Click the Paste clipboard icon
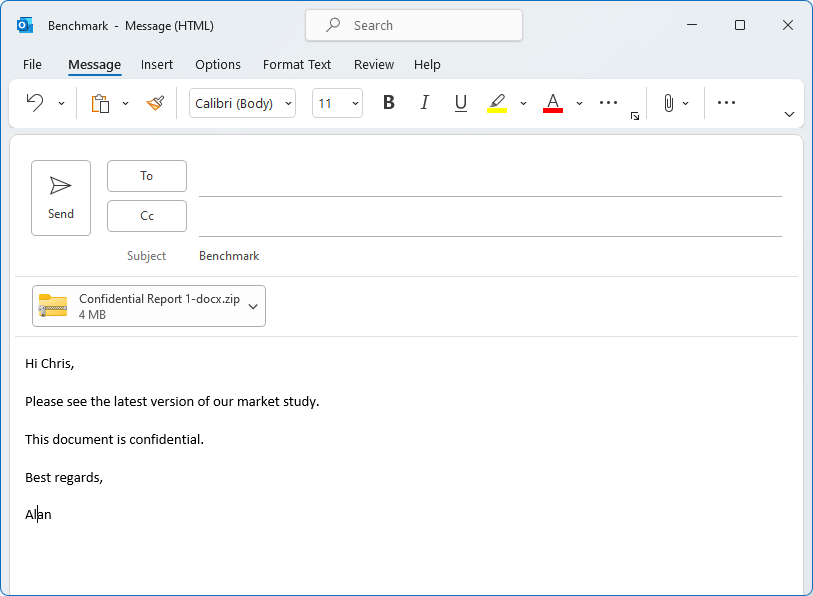Image resolution: width=813 pixels, height=596 pixels. (101, 103)
